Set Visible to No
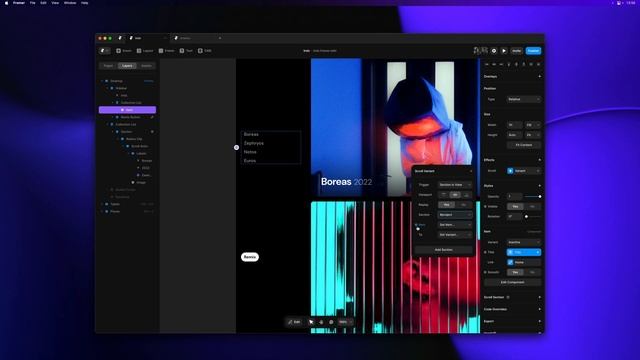This screenshot has height=360, width=640. click(532, 207)
